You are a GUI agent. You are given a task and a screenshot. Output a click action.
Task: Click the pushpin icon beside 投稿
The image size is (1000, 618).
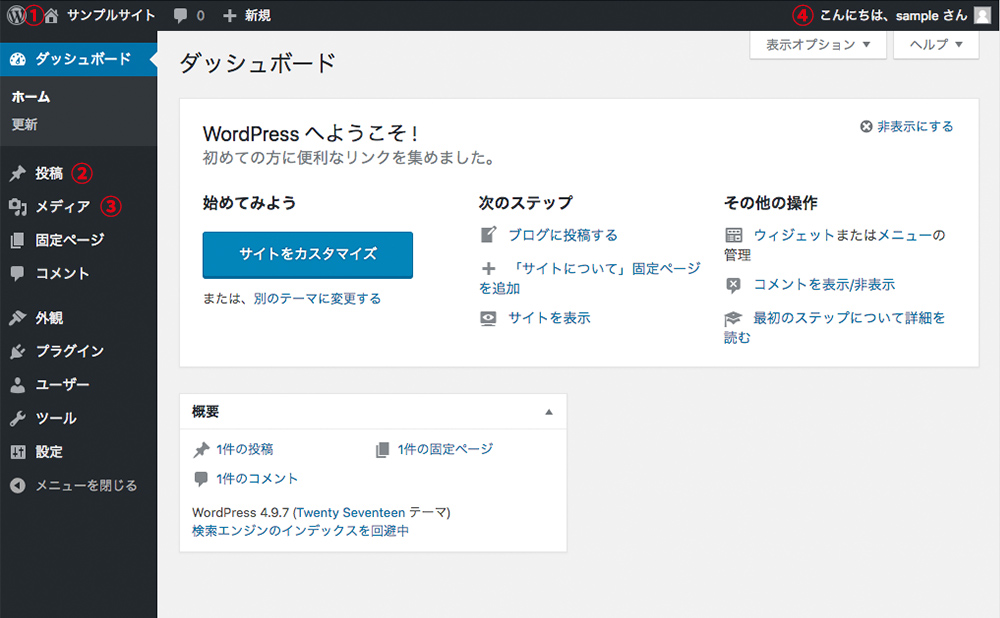(x=17, y=173)
